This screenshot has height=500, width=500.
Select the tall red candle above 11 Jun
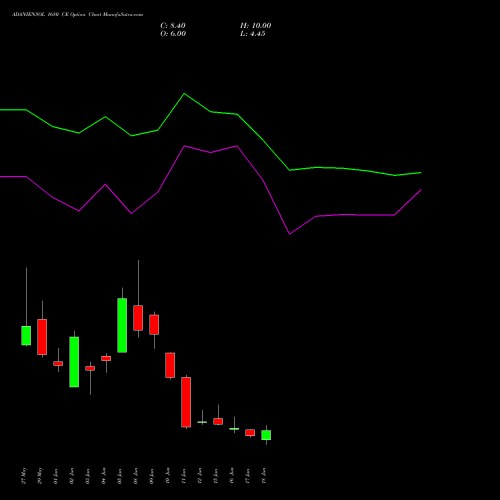[x=186, y=402]
